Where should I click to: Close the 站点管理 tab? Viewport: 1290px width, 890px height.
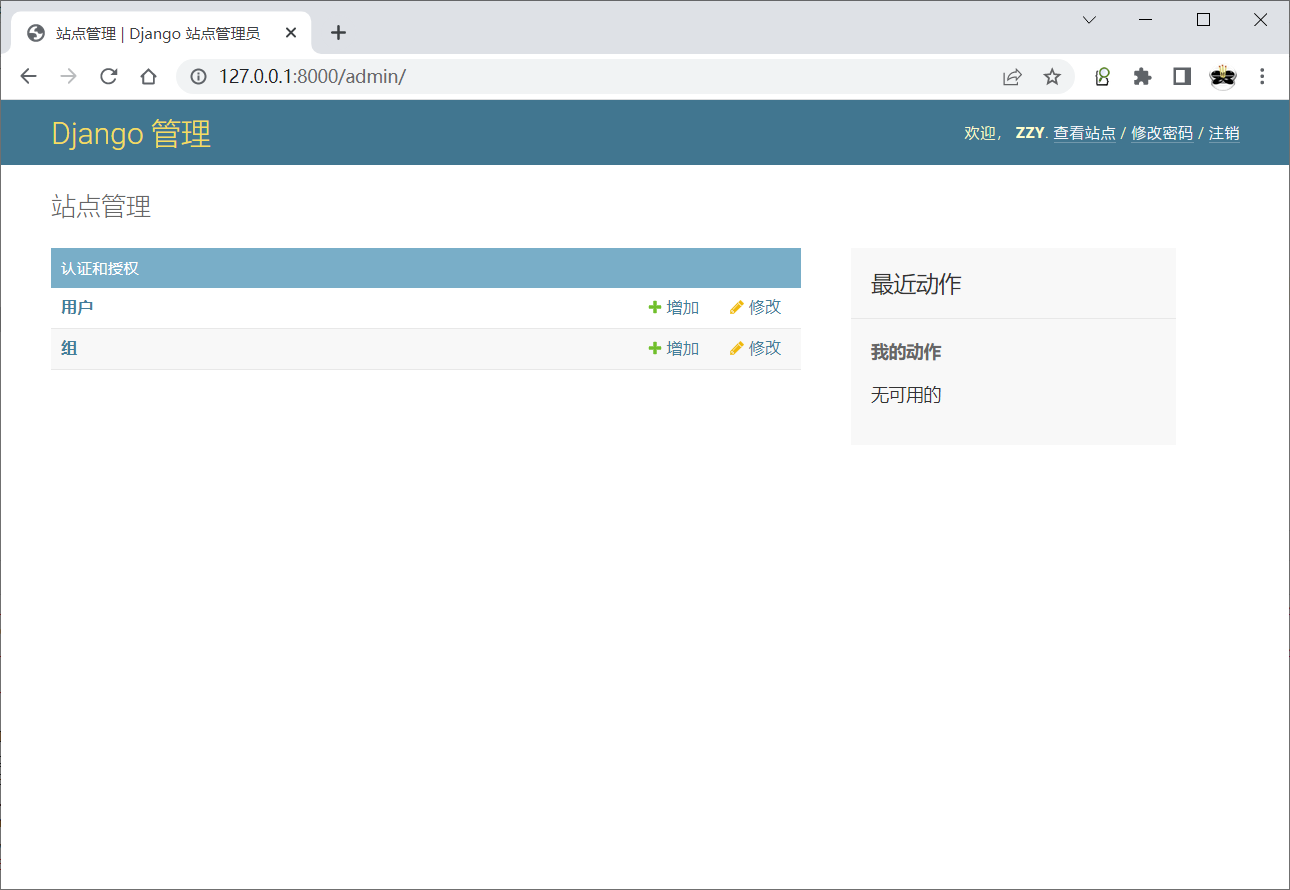point(291,33)
